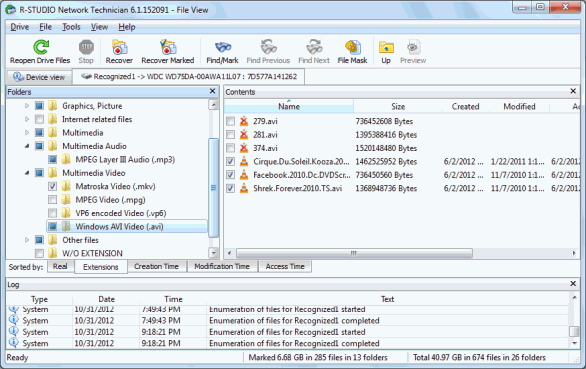Click the Preview toolbar icon
The image size is (586, 369).
[x=413, y=47]
